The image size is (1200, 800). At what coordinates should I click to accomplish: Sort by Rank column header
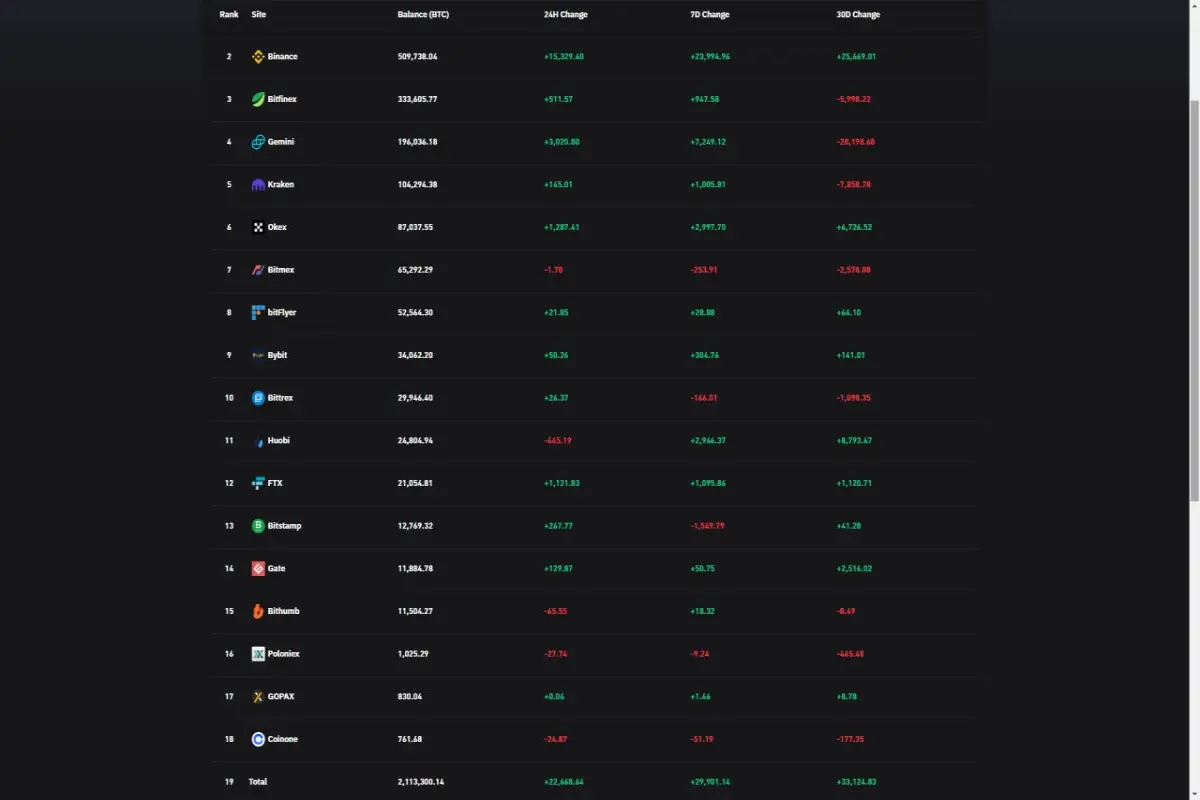click(x=229, y=15)
